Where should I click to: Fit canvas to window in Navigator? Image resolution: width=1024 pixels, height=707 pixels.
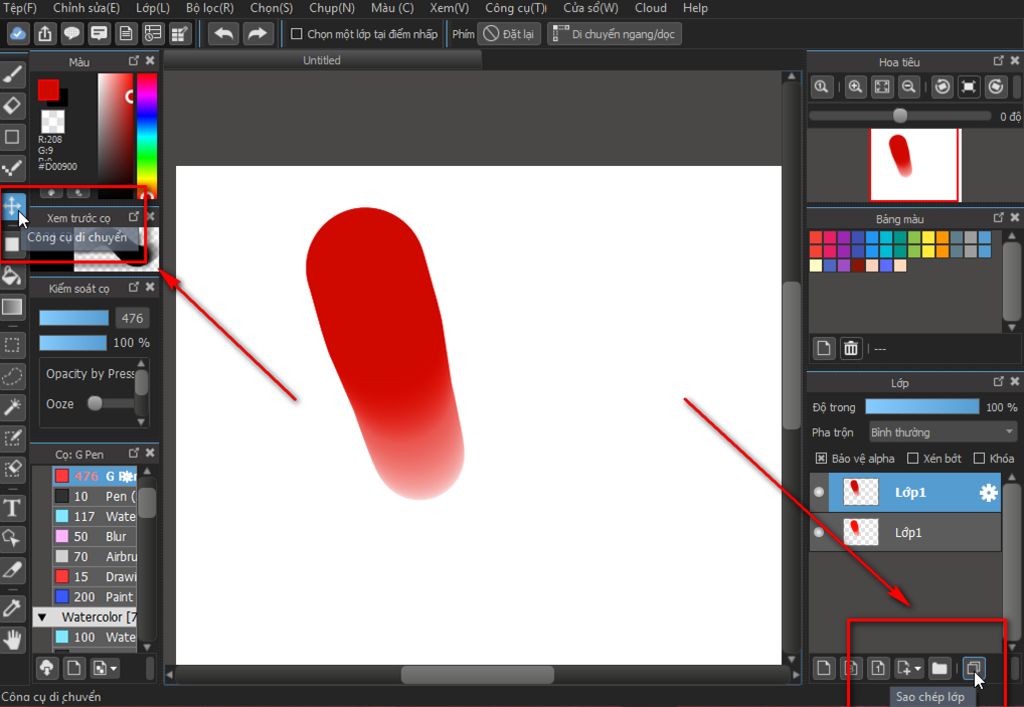[x=882, y=87]
